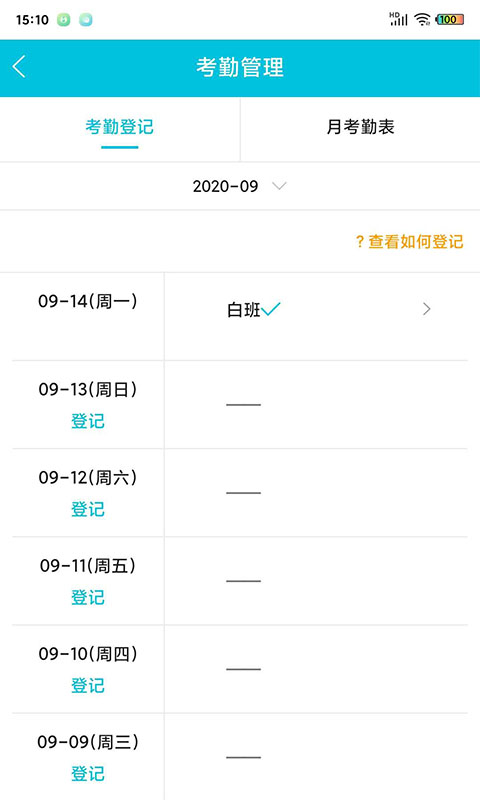Click 登记 under 09-12(周六)
The height and width of the screenshot is (800, 480).
pos(88,509)
